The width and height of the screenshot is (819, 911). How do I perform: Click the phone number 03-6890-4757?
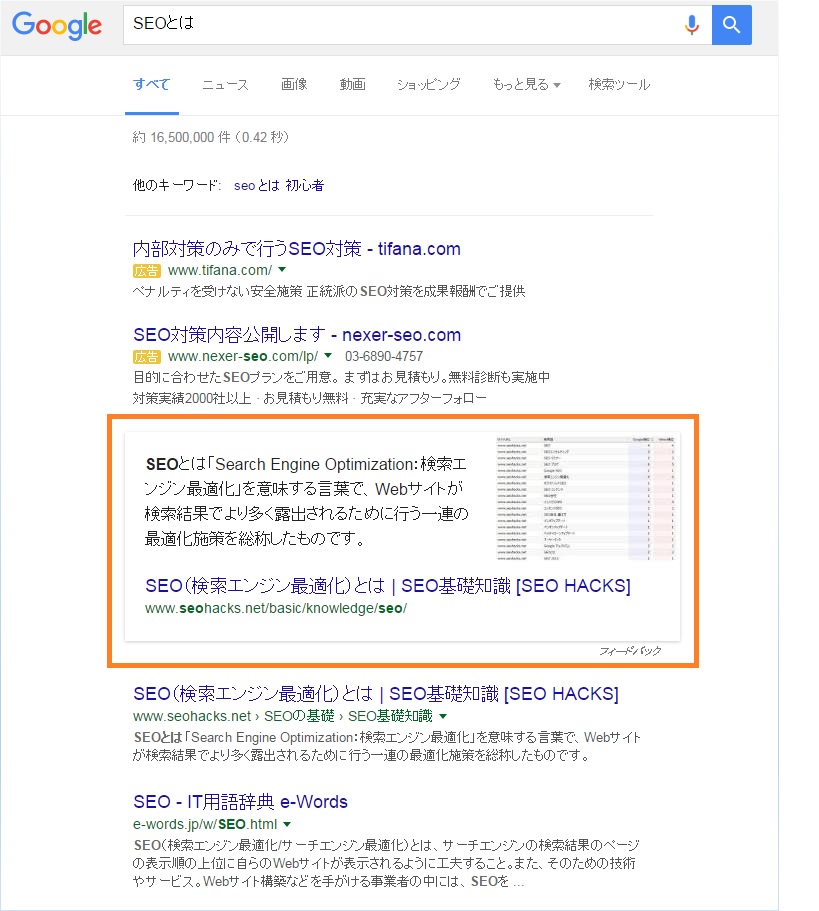(x=384, y=356)
